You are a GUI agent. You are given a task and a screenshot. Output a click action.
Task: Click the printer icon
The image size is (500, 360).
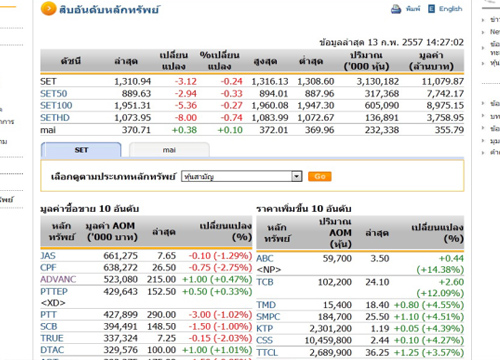click(x=396, y=9)
